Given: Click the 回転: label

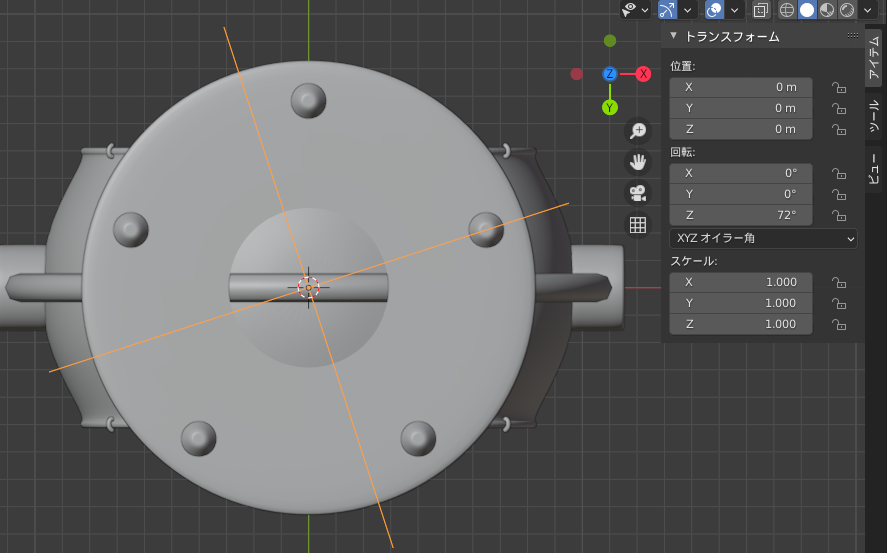Looking at the screenshot, I should (683, 152).
